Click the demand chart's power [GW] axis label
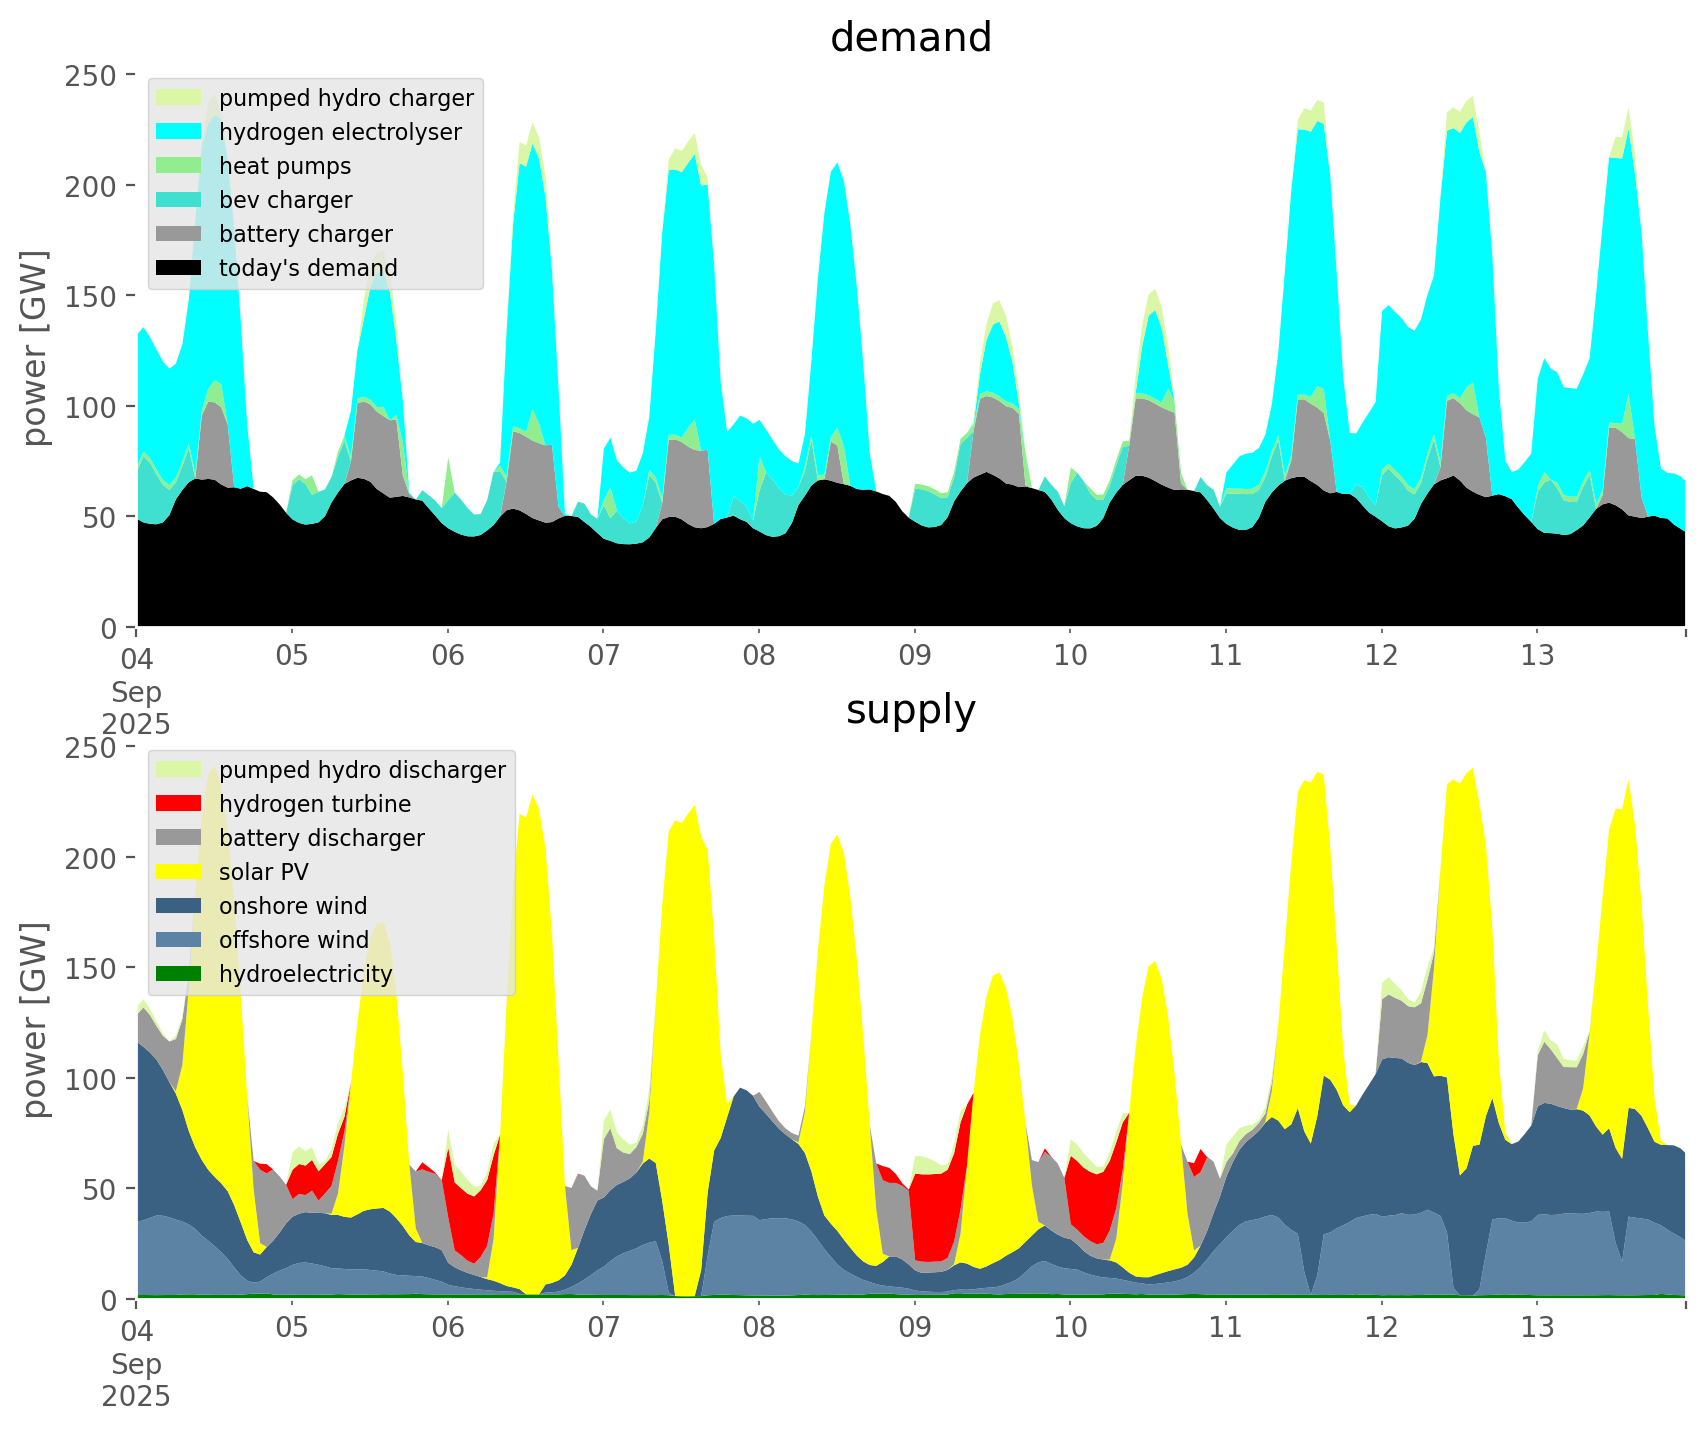The width and height of the screenshot is (1706, 1431). tap(36, 349)
